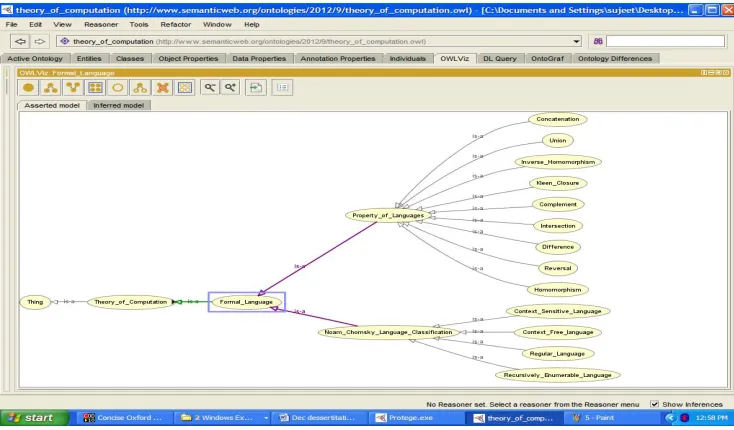Select the OWLViz tab
This screenshot has height=430, width=734.
point(455,58)
